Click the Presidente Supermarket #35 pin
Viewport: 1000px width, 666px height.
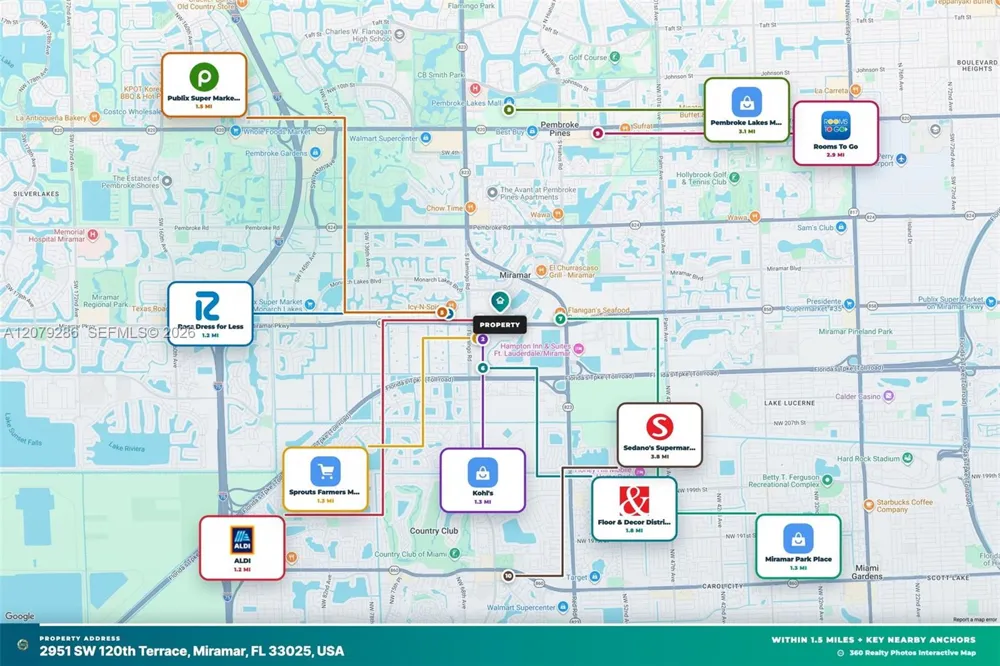pyautogui.click(x=849, y=304)
